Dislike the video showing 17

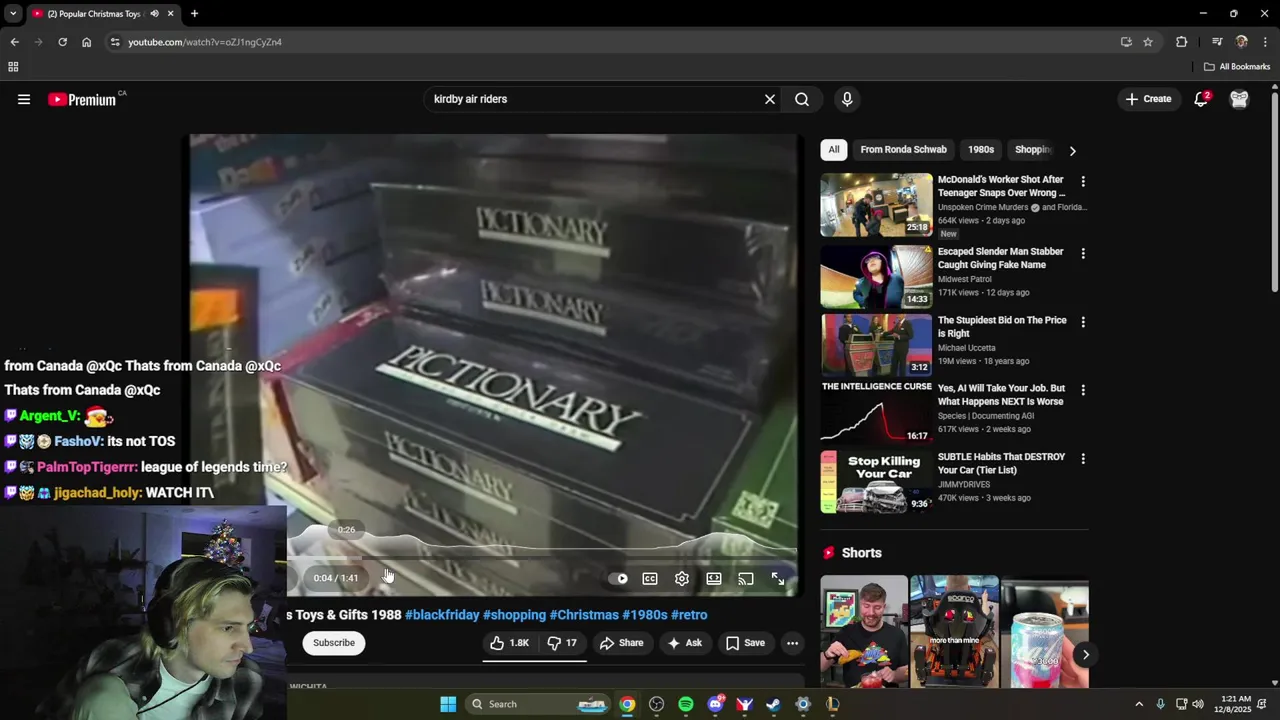(562, 643)
